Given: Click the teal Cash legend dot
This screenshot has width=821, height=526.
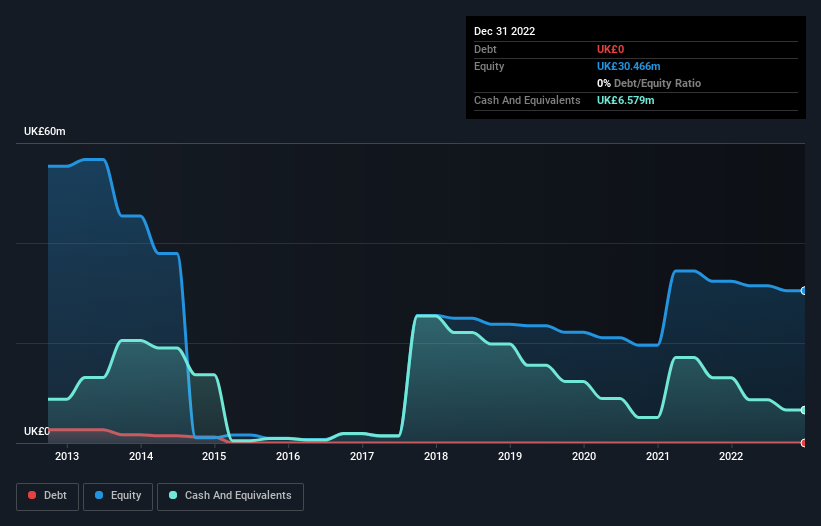Looking at the screenshot, I should point(173,495).
